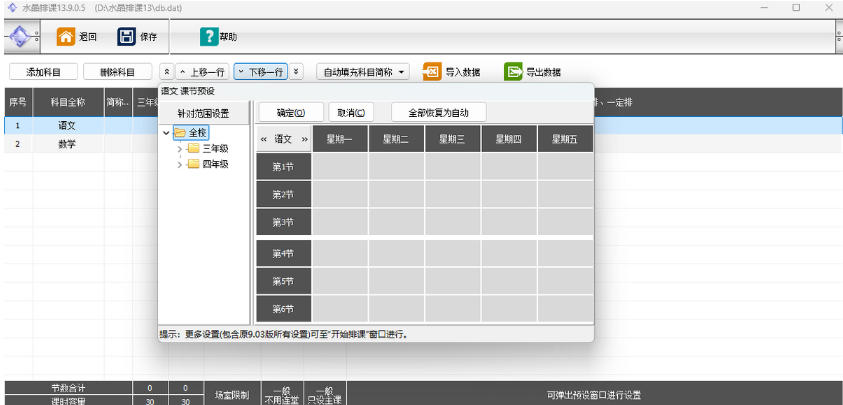Image resolution: width=843 pixels, height=405 pixels.
Task: Select the 星期三 column header
Action: [453, 139]
